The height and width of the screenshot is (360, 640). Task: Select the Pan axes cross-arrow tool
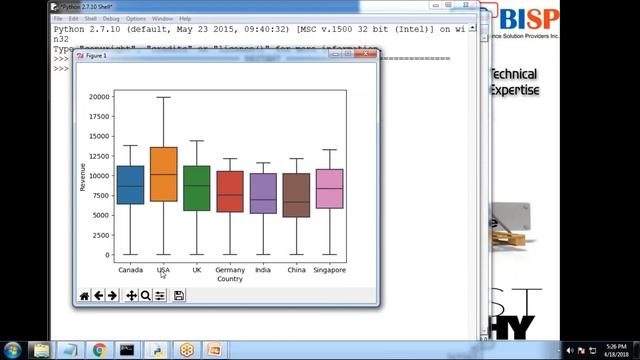coord(131,296)
